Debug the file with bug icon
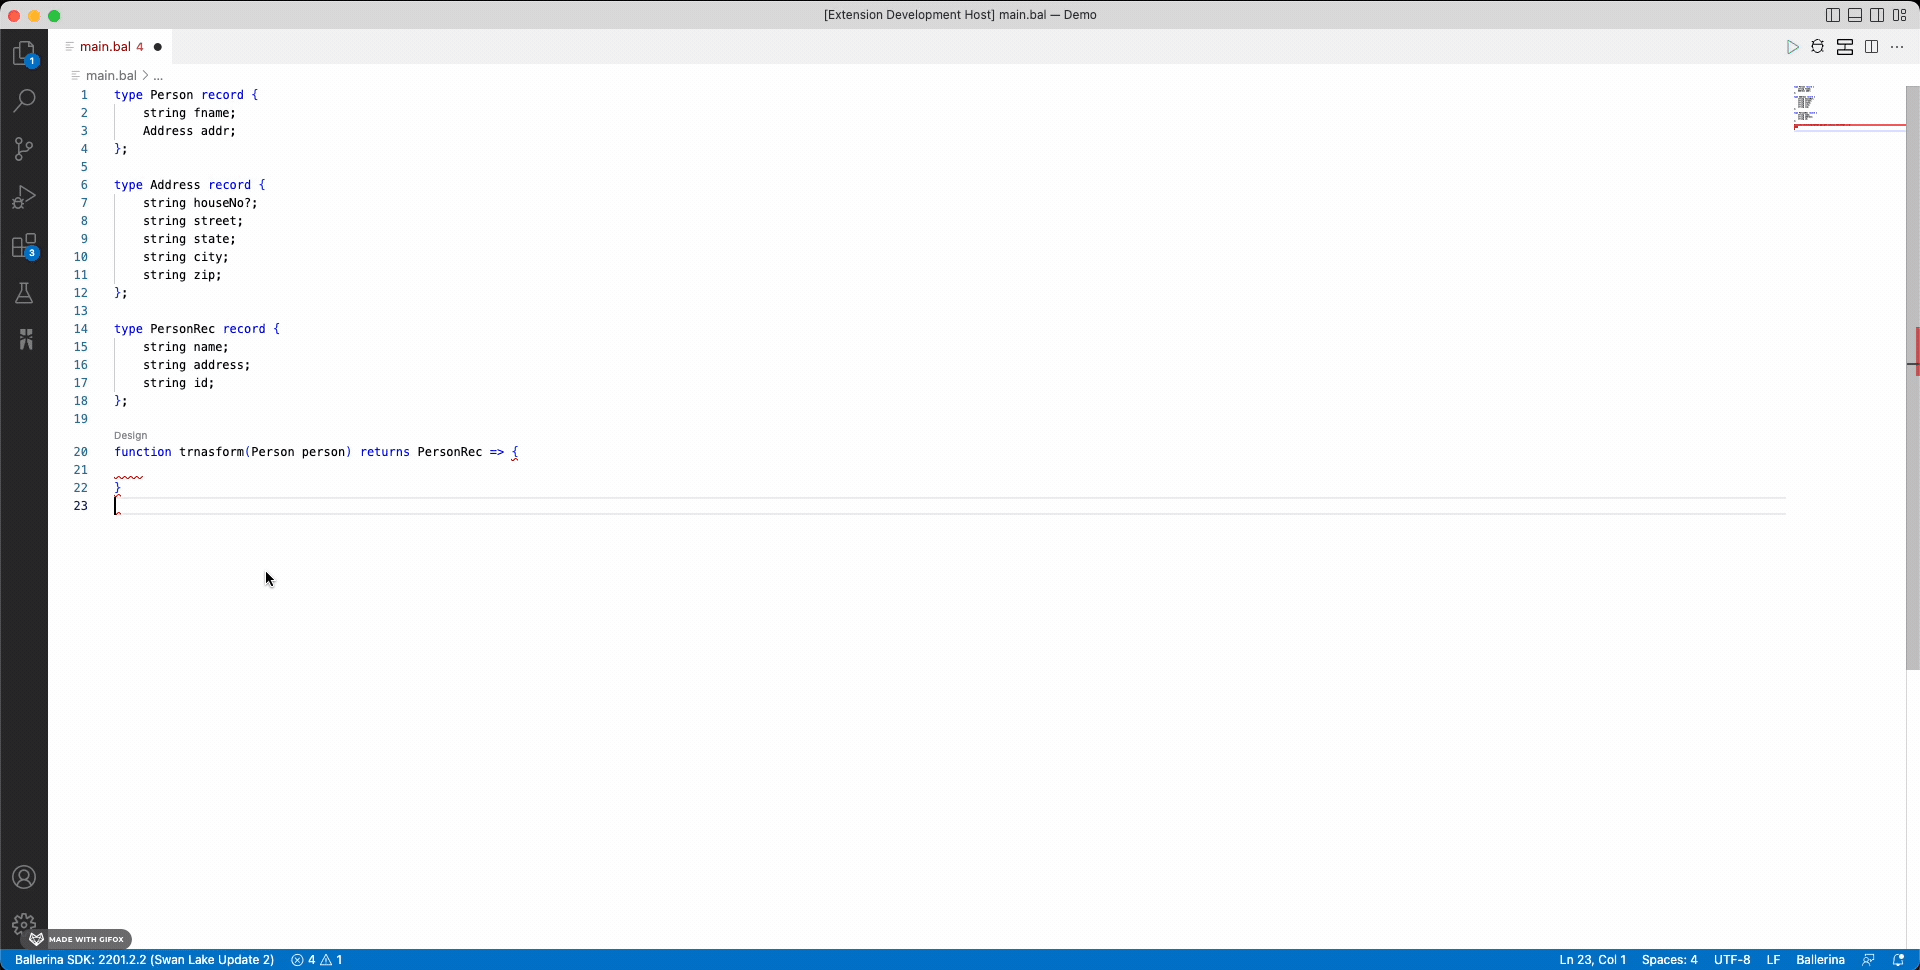This screenshot has height=970, width=1920. [1818, 47]
